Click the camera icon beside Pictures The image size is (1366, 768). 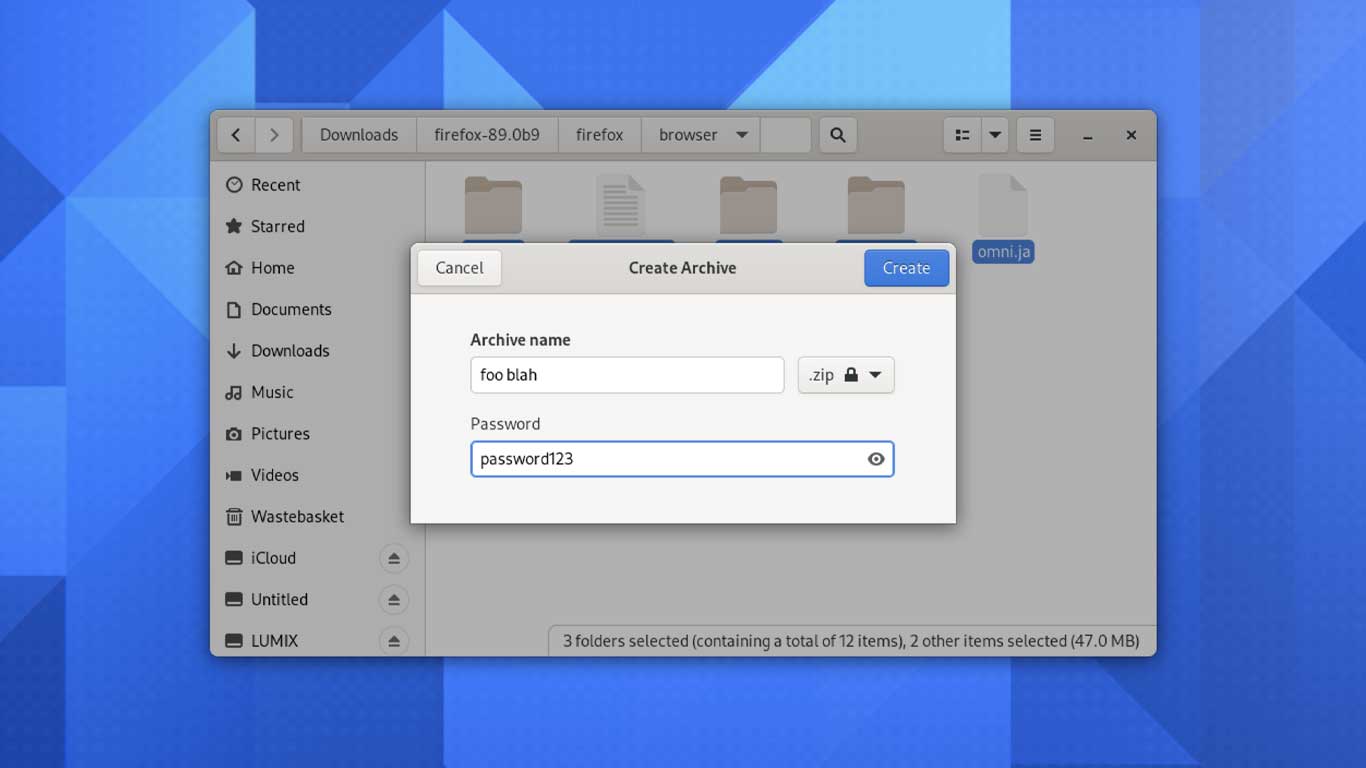click(x=234, y=434)
